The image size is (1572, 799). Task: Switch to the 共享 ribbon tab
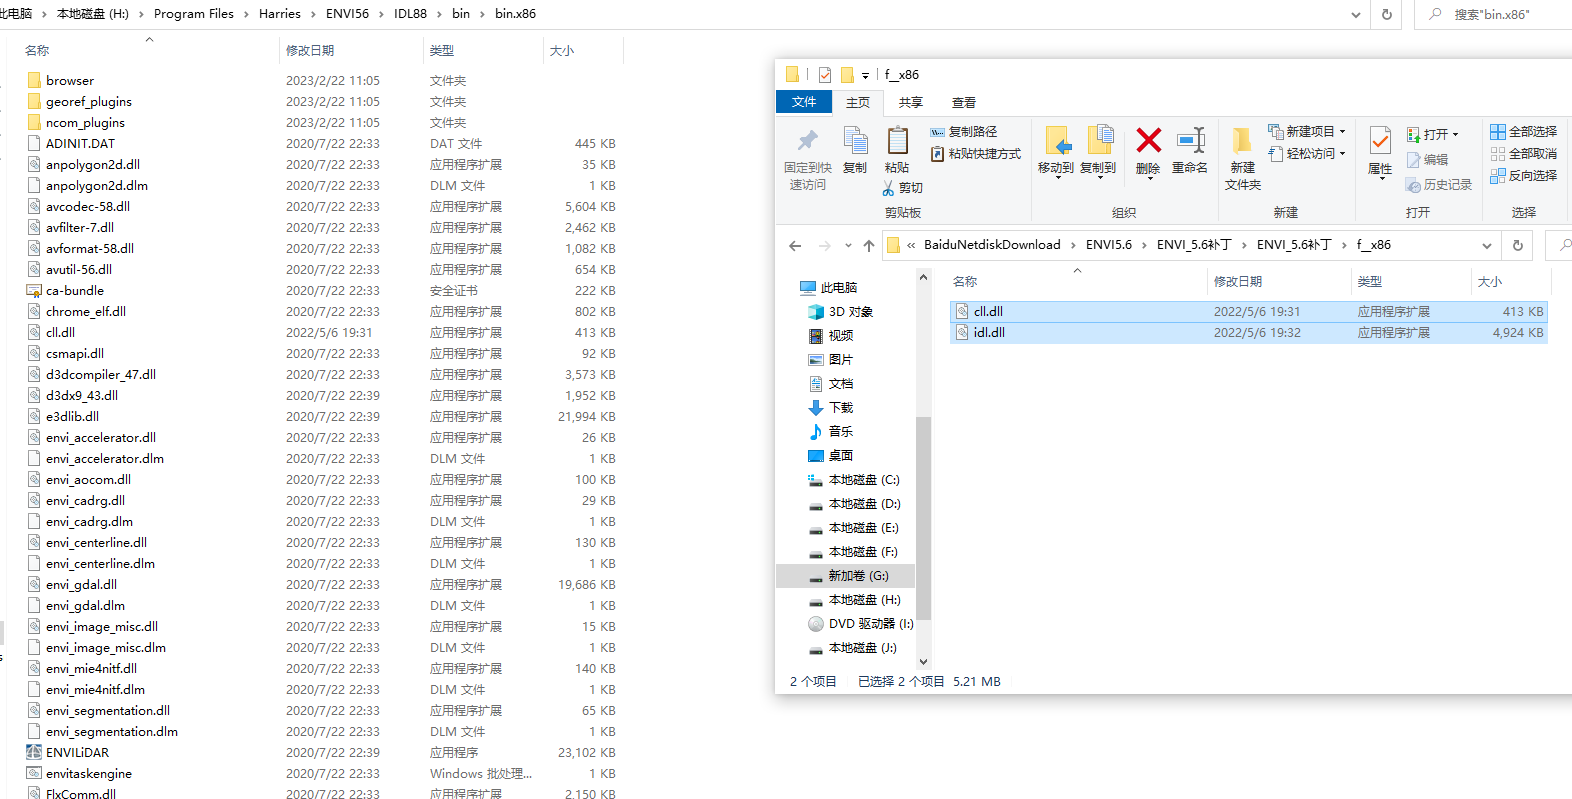[x=910, y=102]
